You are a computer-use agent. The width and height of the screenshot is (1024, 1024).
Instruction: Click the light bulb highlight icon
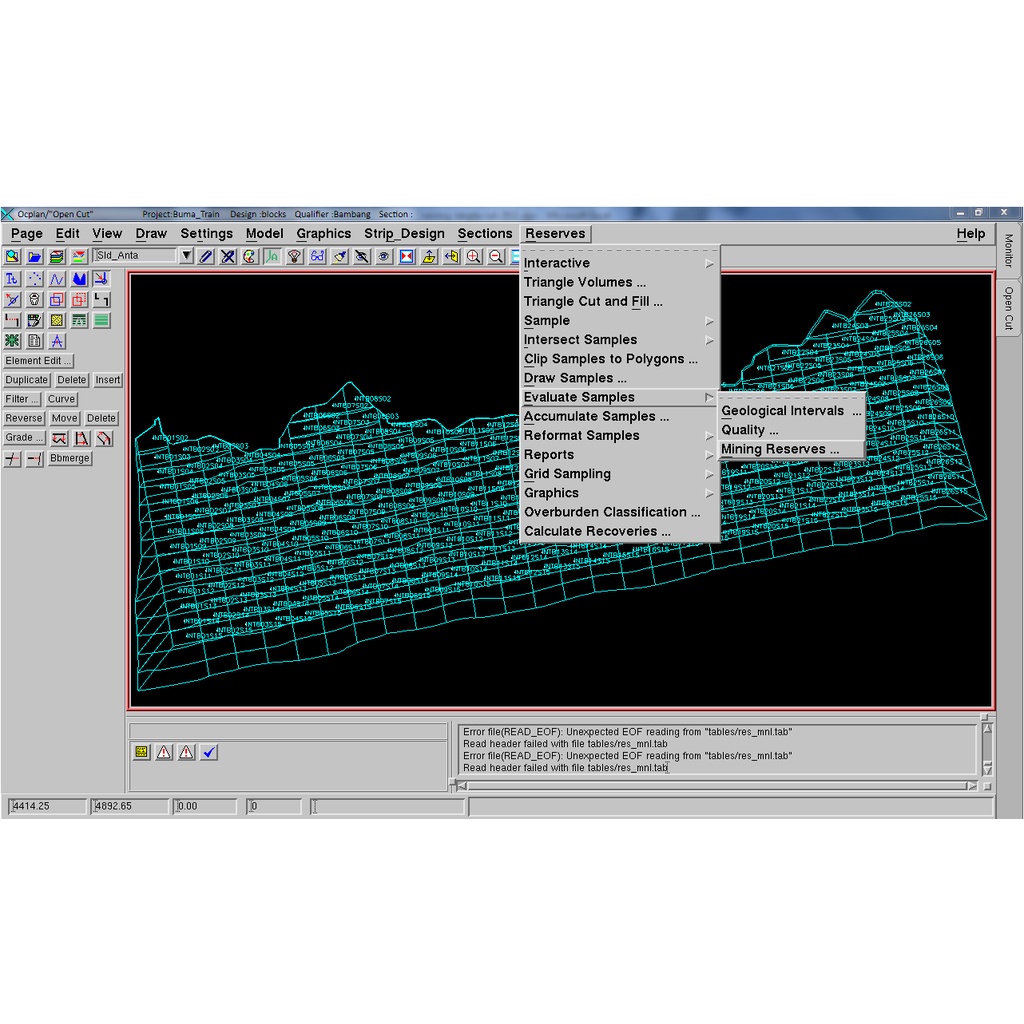tap(295, 256)
